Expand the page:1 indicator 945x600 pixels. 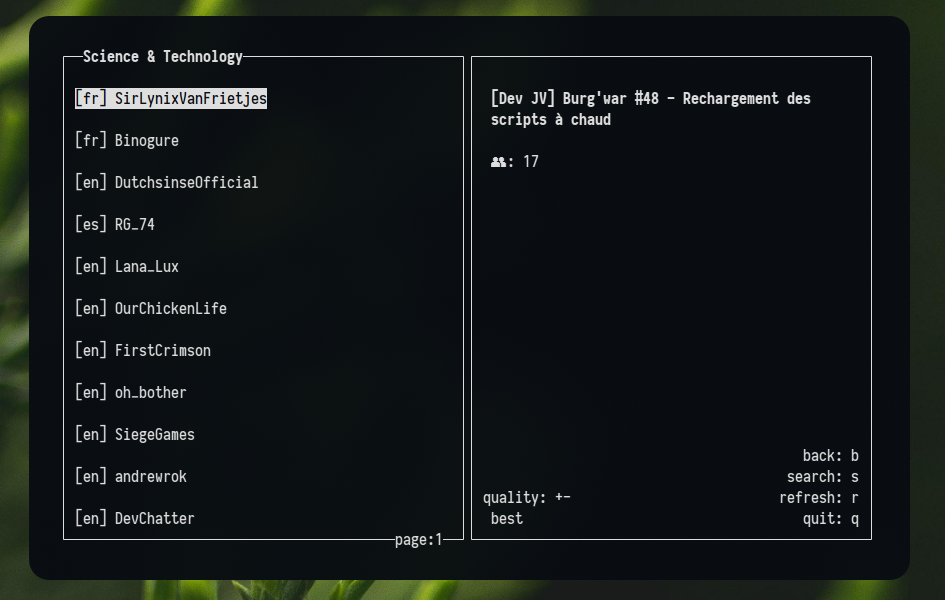(418, 539)
